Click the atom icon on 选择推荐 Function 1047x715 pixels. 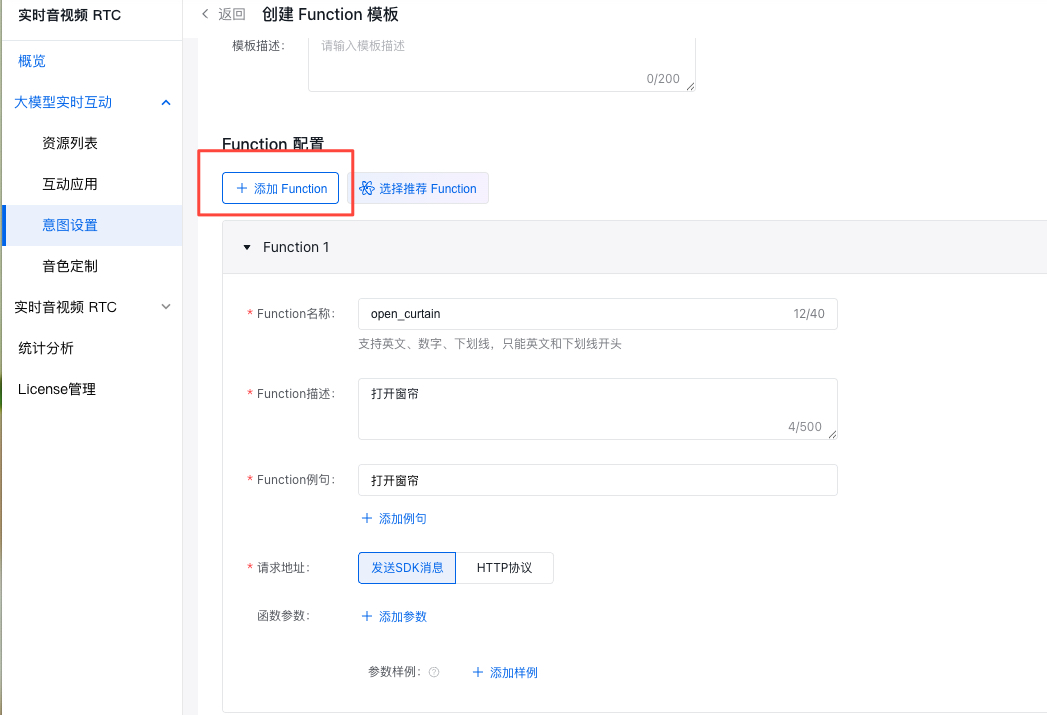click(367, 188)
